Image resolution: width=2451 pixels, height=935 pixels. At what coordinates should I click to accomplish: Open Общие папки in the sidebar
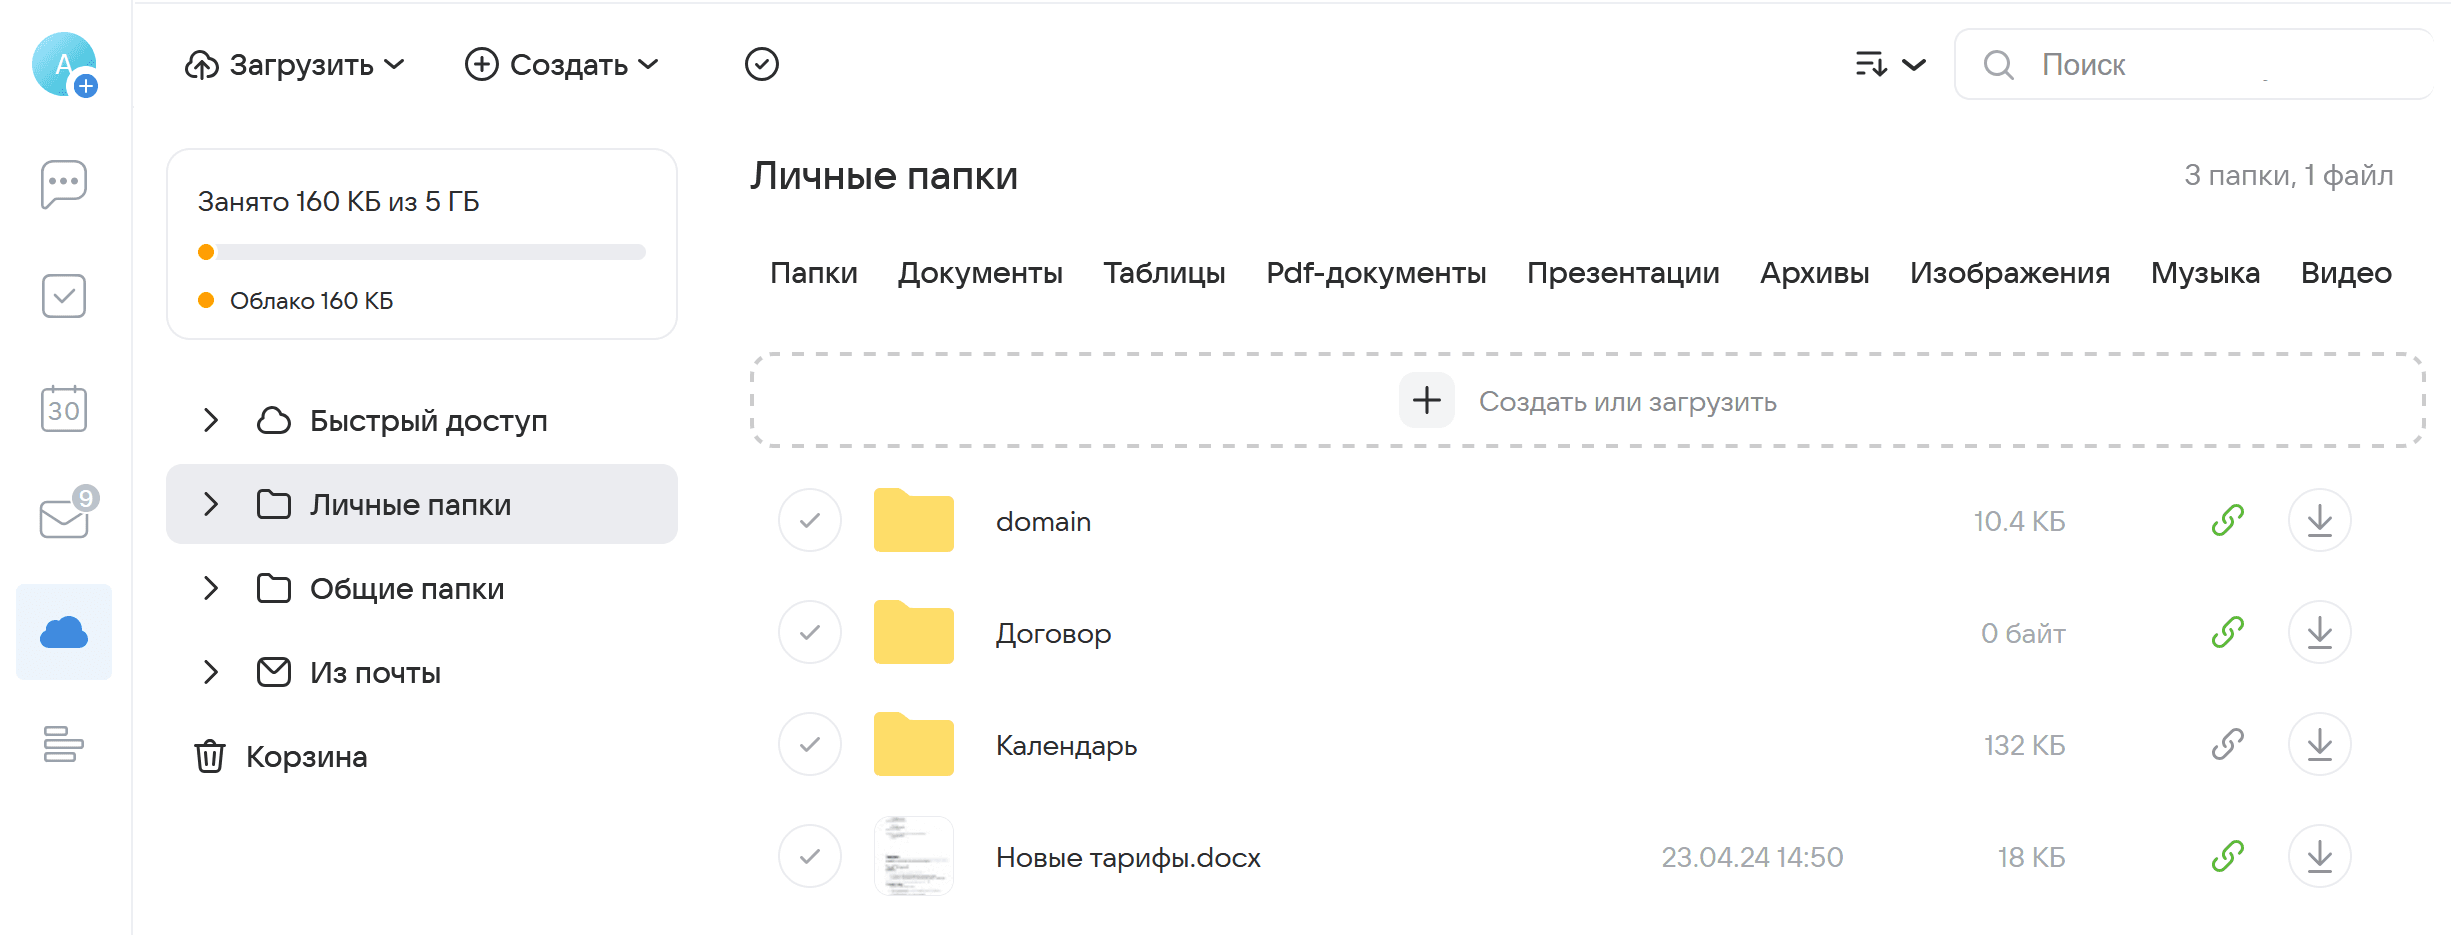tap(422, 588)
